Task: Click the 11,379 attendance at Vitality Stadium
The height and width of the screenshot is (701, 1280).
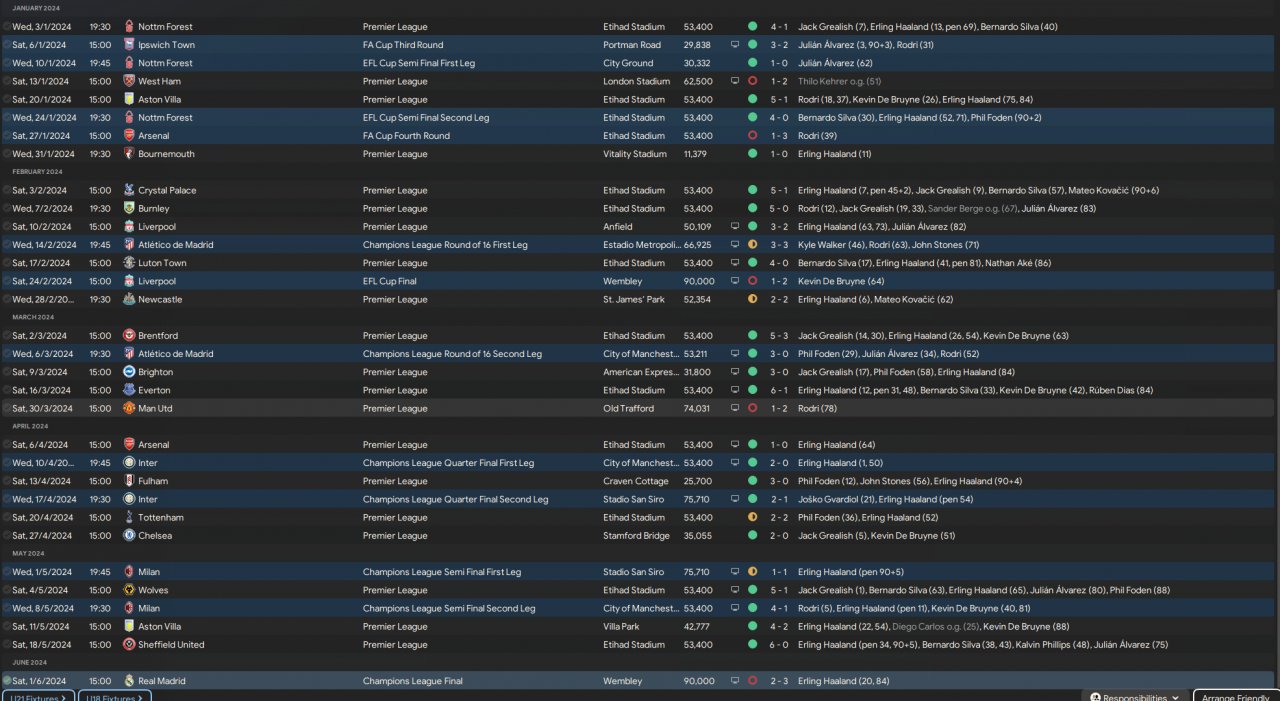Action: point(697,154)
